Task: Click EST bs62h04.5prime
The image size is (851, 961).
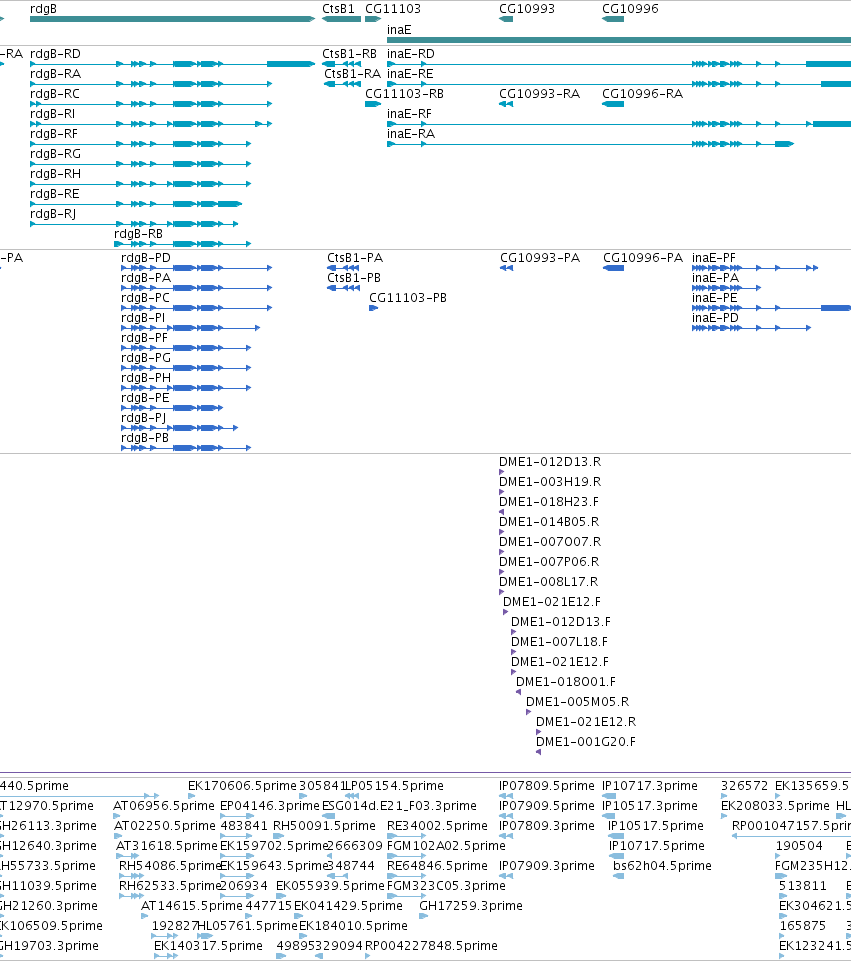Action: coord(662,866)
